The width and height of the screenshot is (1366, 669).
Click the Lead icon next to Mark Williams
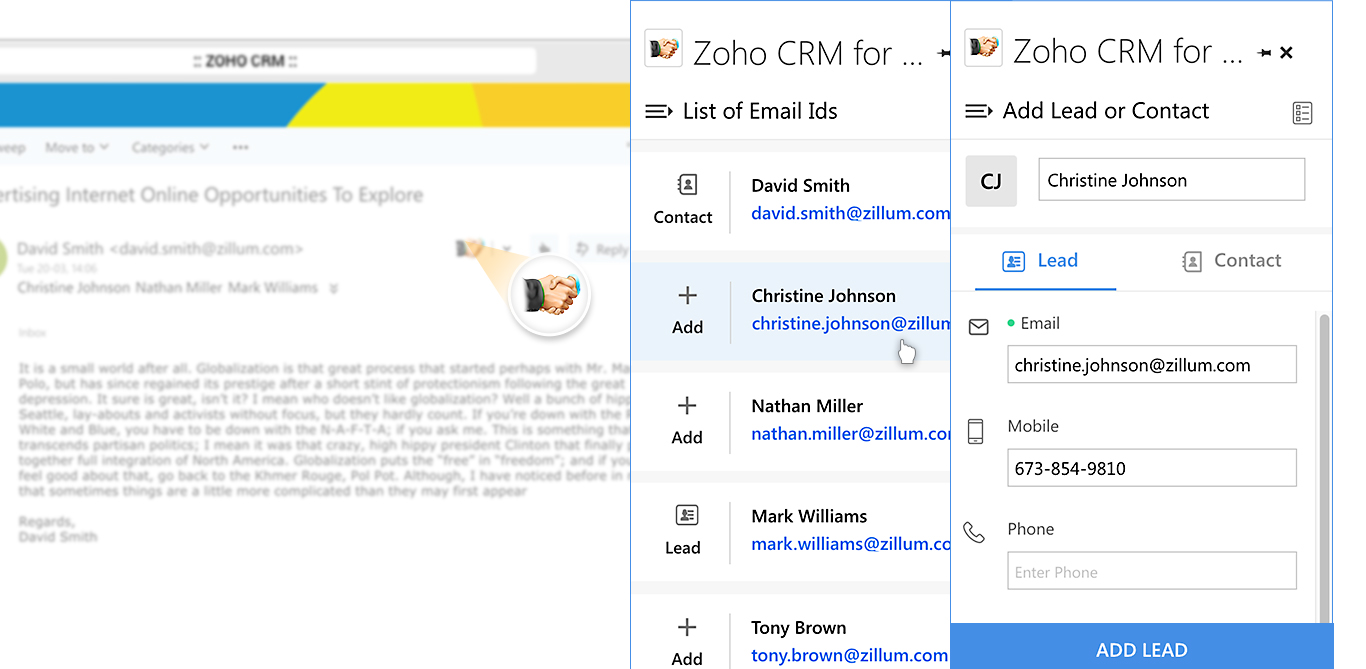coord(687,516)
